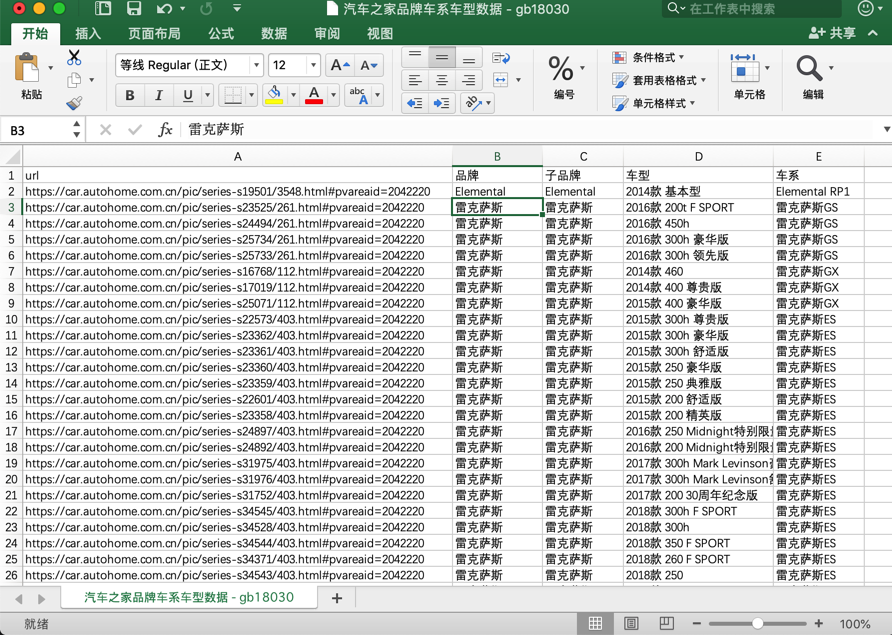Click the workbook search field
Image resolution: width=892 pixels, height=635 pixels.
click(751, 9)
